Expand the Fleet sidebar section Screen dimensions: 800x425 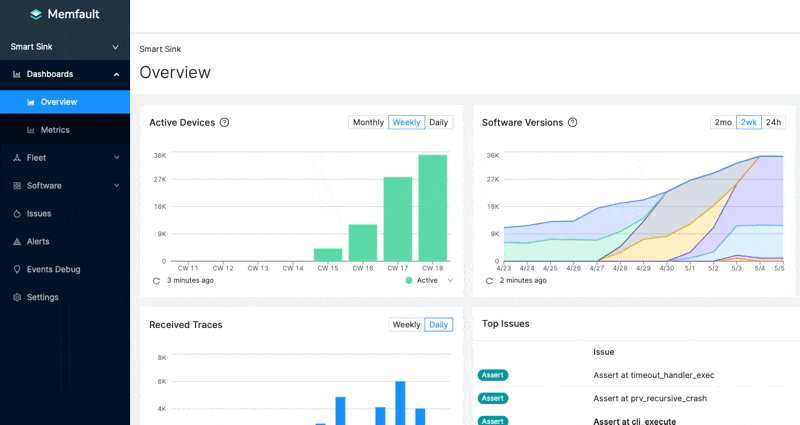pos(64,158)
